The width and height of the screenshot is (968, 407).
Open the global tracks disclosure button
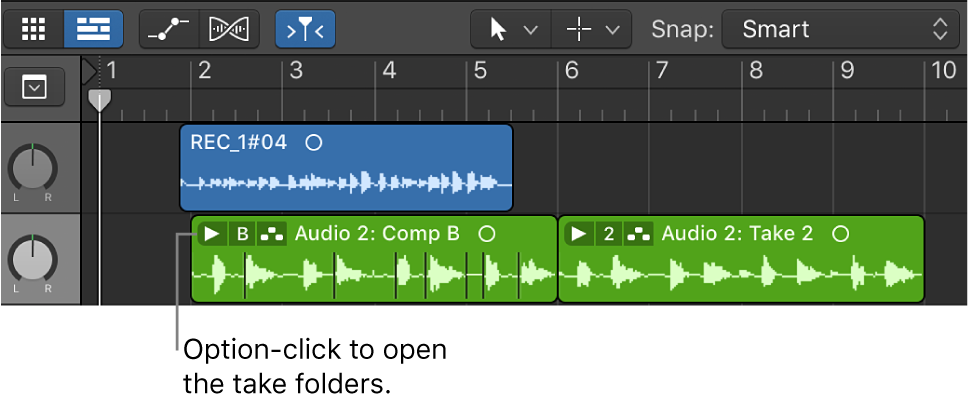(35, 88)
